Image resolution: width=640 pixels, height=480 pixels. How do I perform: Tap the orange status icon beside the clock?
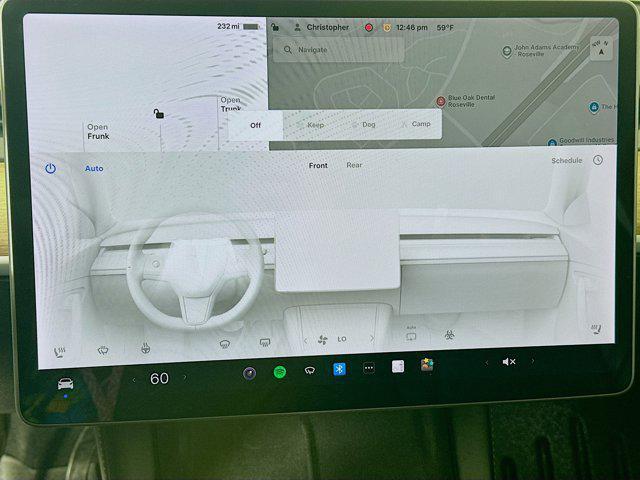387,28
